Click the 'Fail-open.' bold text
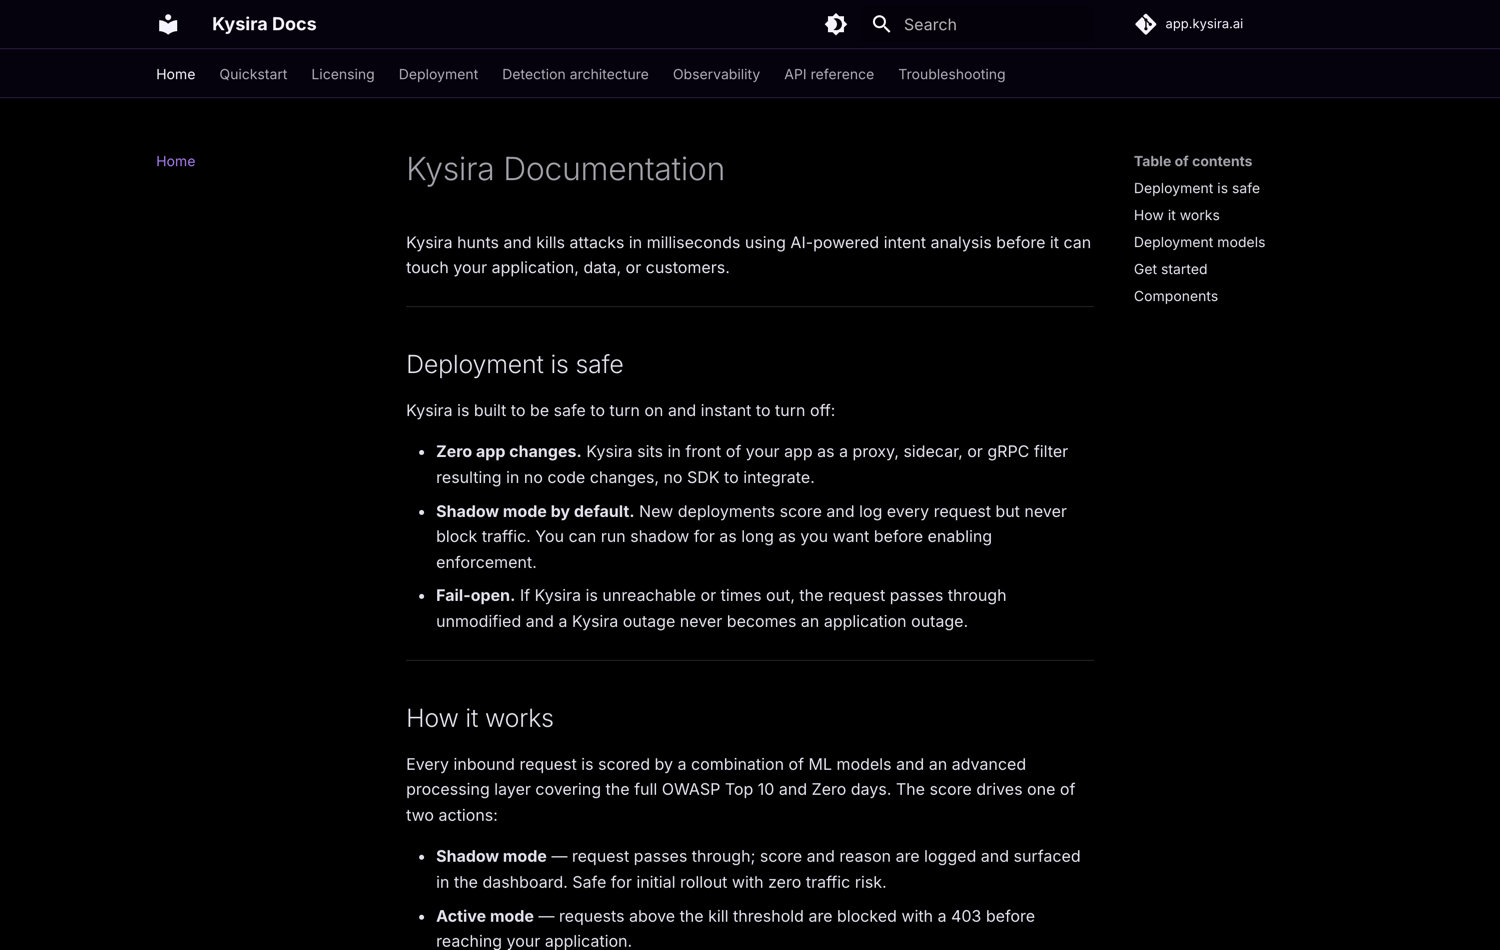1500x950 pixels. click(x=475, y=595)
